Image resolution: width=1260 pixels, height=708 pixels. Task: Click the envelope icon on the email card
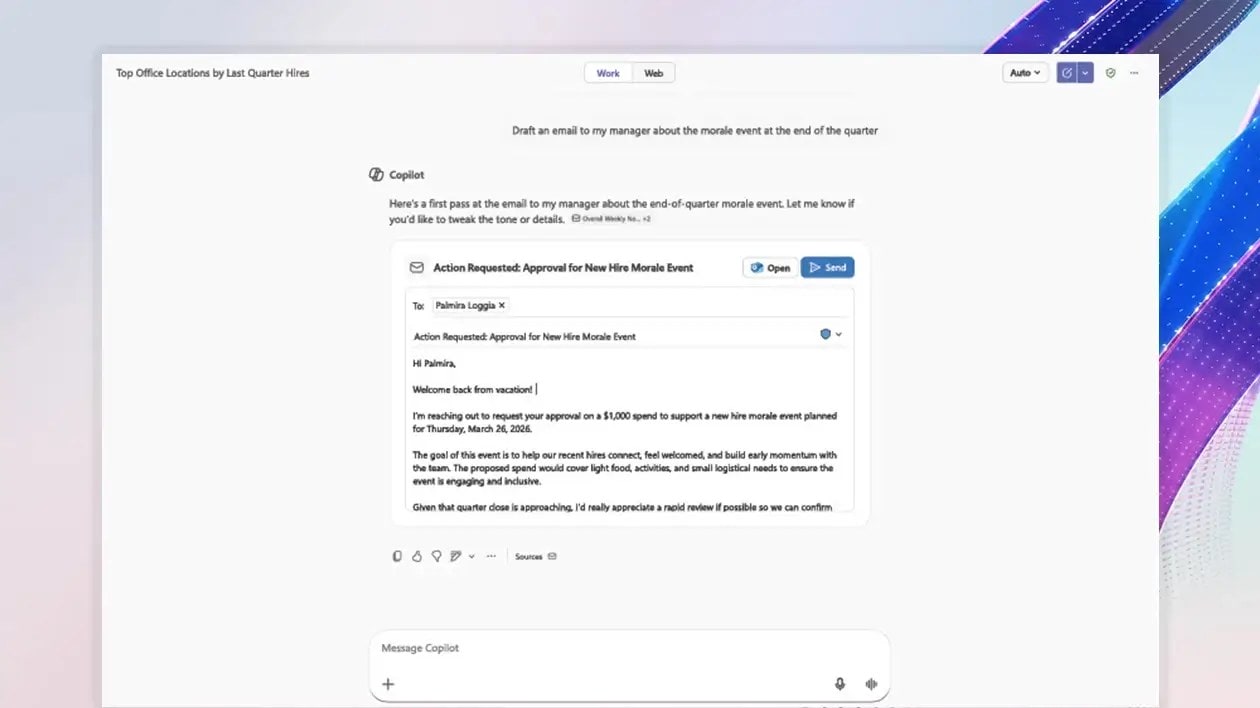[416, 267]
